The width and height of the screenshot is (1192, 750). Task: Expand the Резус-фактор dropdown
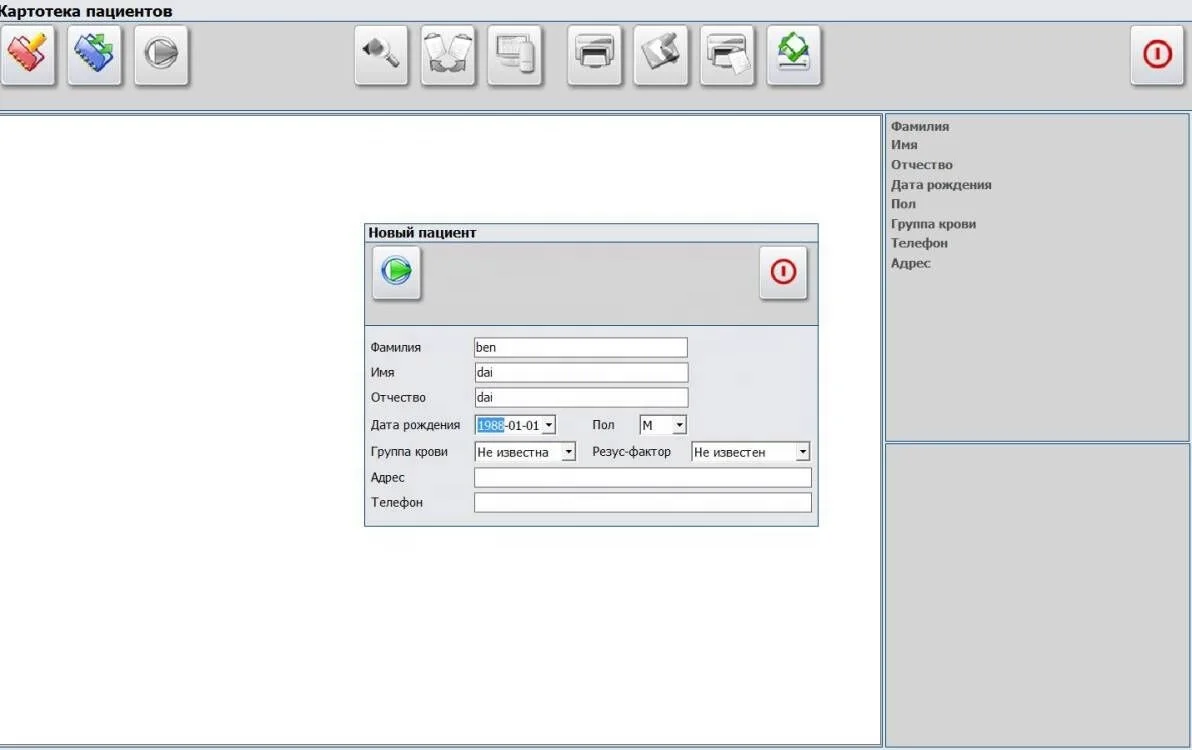(802, 452)
